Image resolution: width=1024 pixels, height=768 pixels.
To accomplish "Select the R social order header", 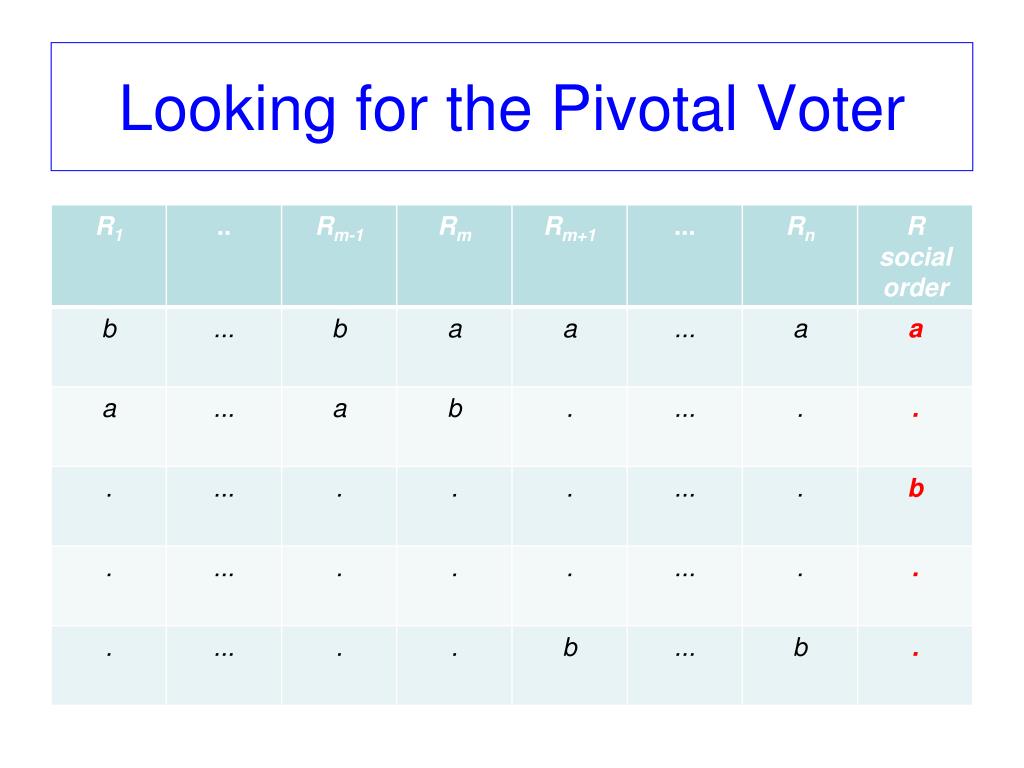I will tap(916, 255).
